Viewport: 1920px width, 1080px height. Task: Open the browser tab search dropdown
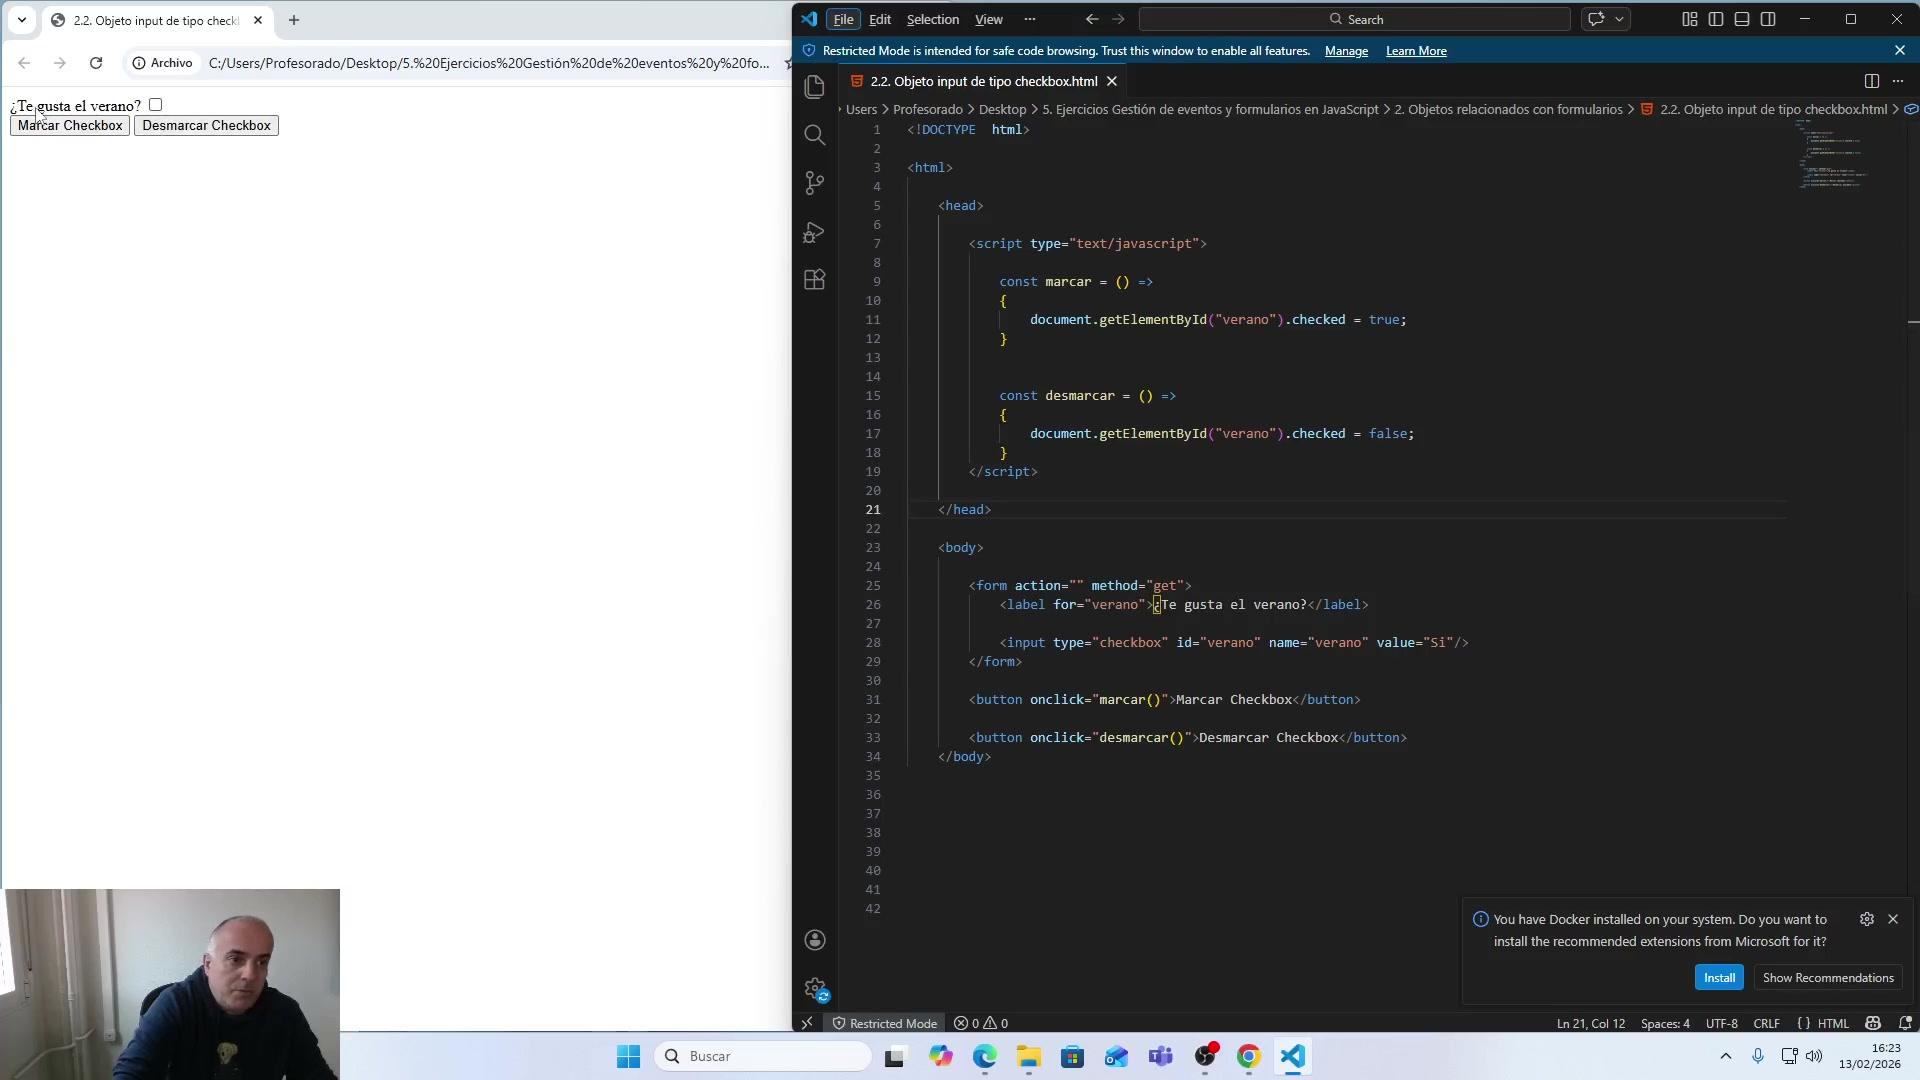[x=22, y=20]
